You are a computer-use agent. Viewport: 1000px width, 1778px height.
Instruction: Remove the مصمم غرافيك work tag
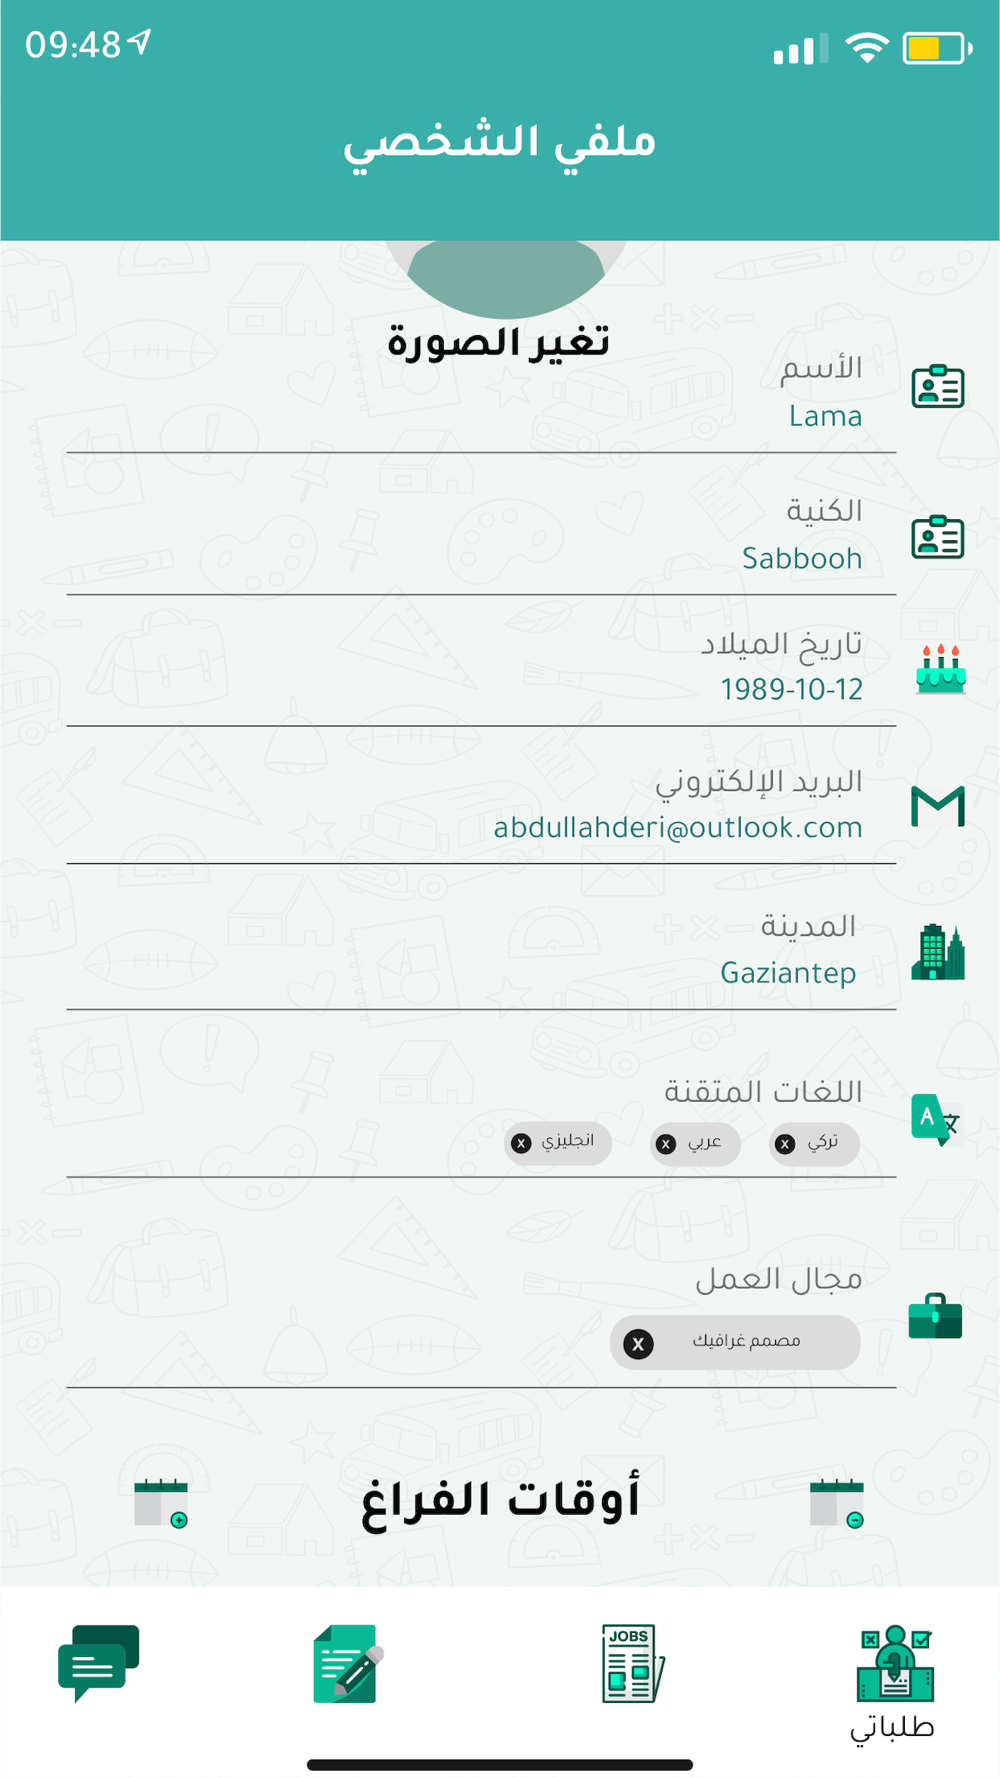(638, 1344)
